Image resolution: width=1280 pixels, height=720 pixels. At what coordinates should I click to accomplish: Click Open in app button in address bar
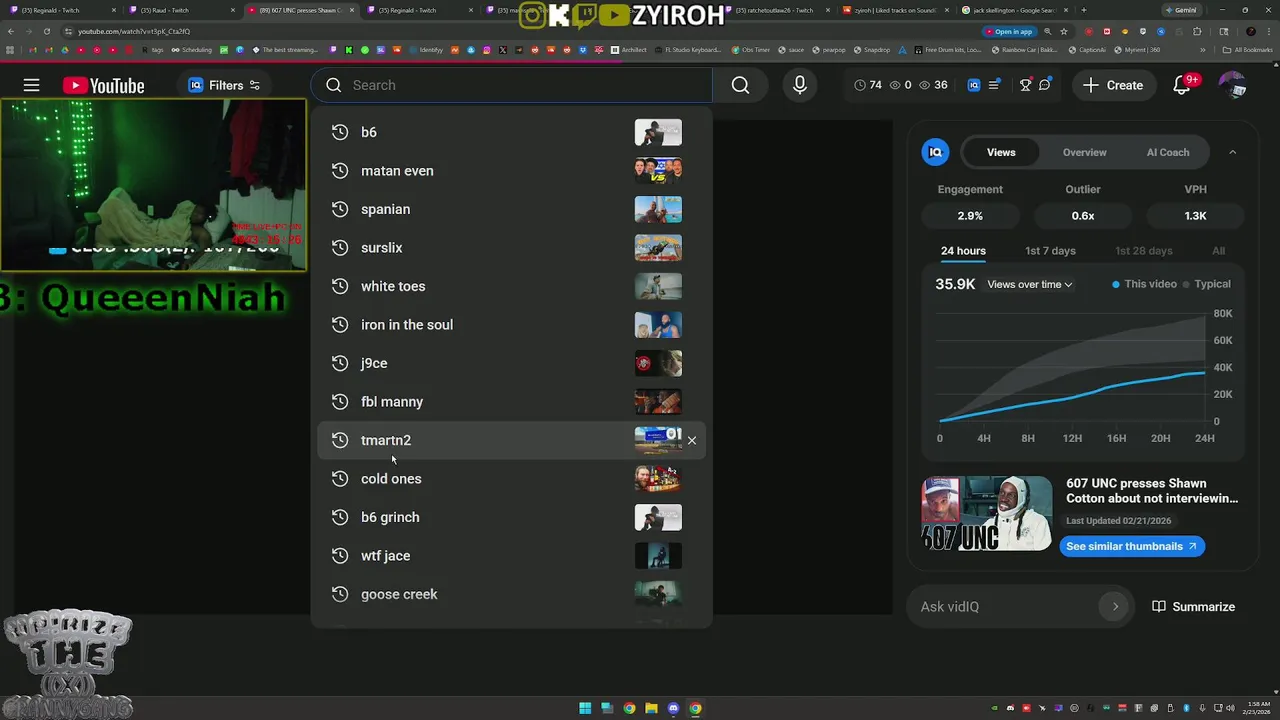coord(1008,31)
